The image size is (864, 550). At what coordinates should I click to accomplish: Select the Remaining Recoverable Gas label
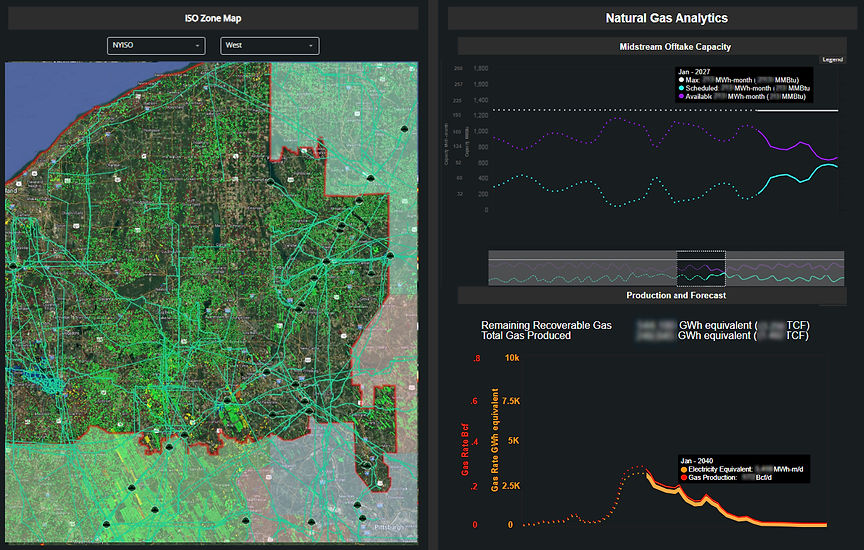[546, 325]
